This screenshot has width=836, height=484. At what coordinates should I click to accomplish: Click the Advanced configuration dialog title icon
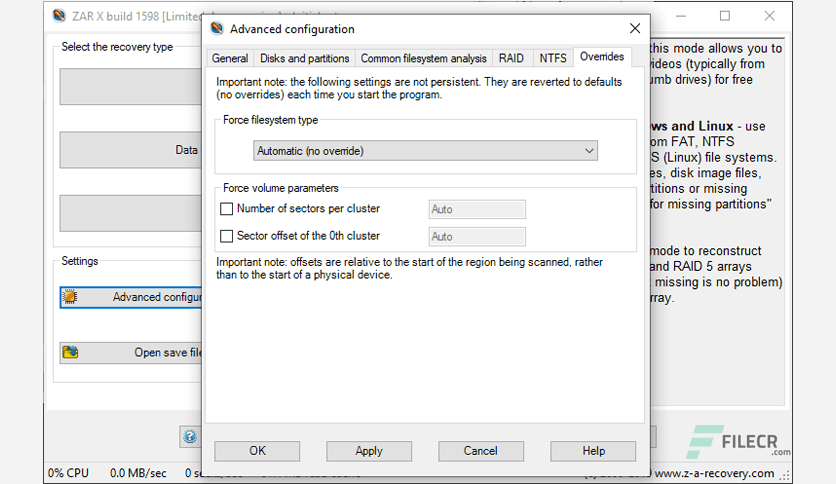tap(217, 28)
